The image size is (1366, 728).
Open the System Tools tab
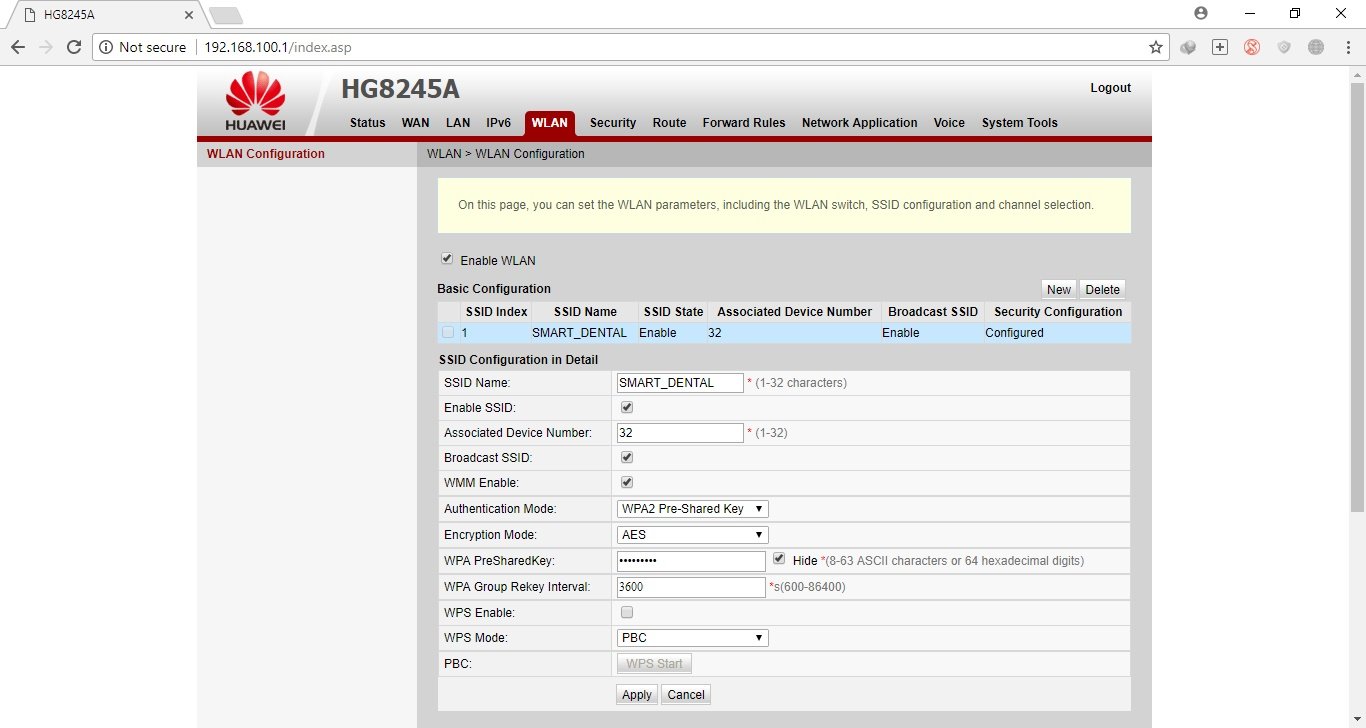coord(1019,123)
